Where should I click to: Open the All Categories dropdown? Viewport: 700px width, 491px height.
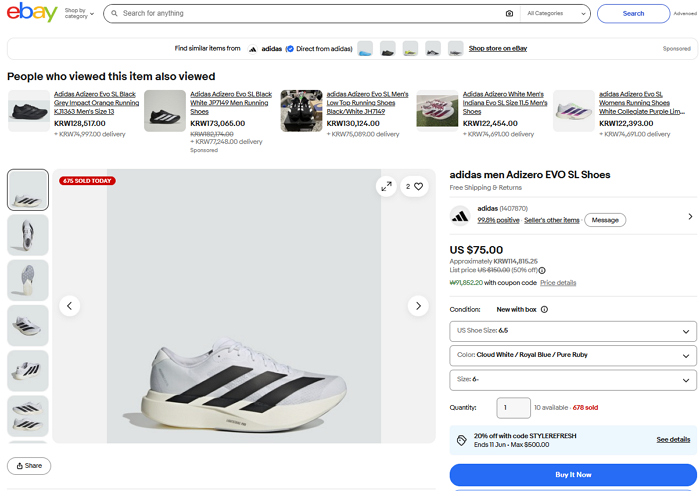coord(555,13)
